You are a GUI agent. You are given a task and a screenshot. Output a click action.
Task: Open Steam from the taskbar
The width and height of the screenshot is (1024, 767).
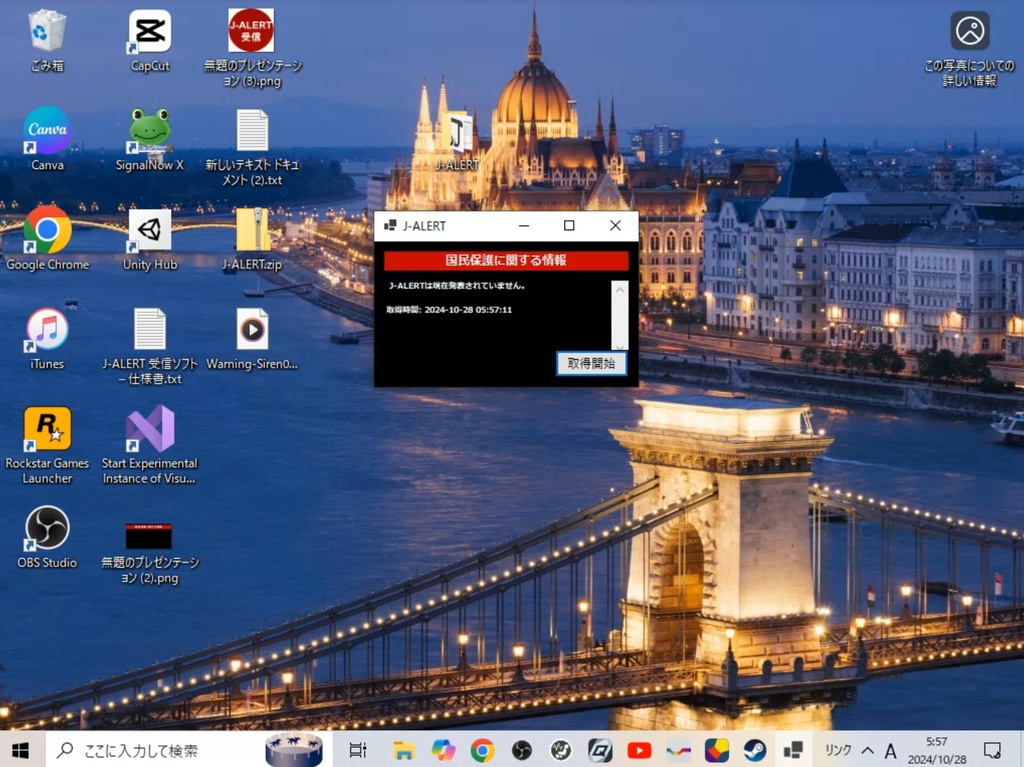[x=754, y=750]
